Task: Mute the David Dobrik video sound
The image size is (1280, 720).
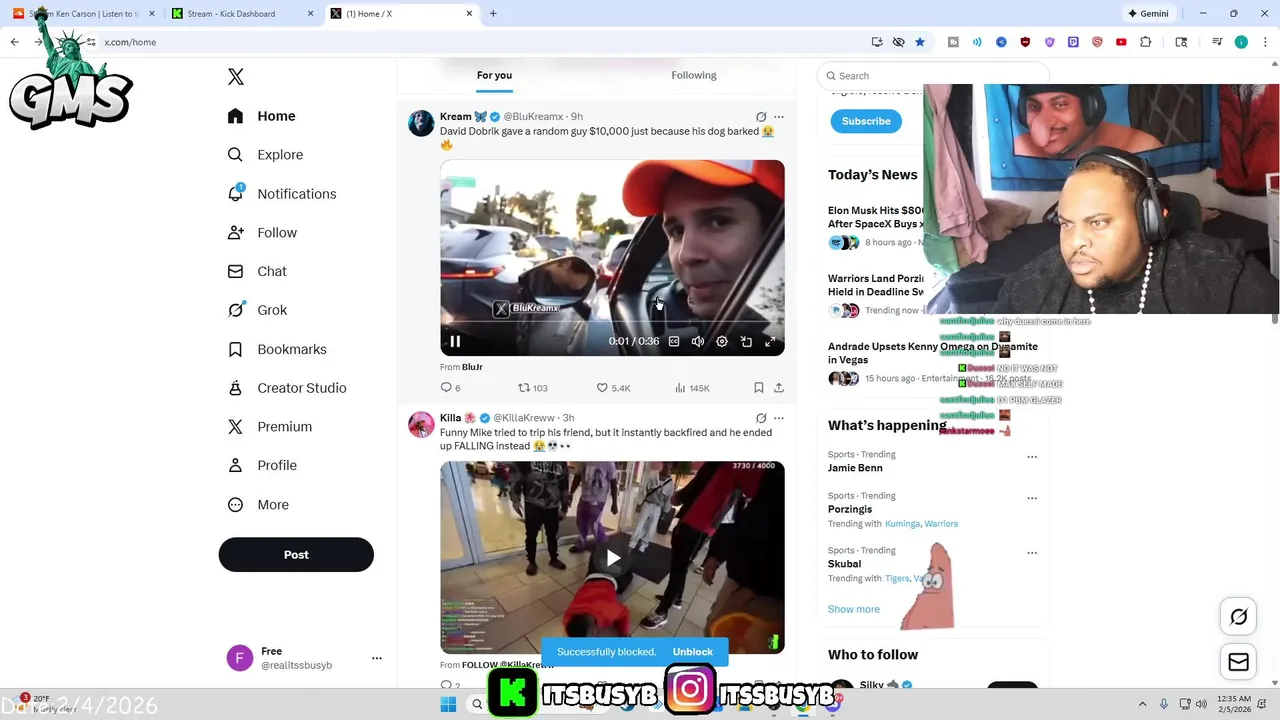Action: point(698,342)
